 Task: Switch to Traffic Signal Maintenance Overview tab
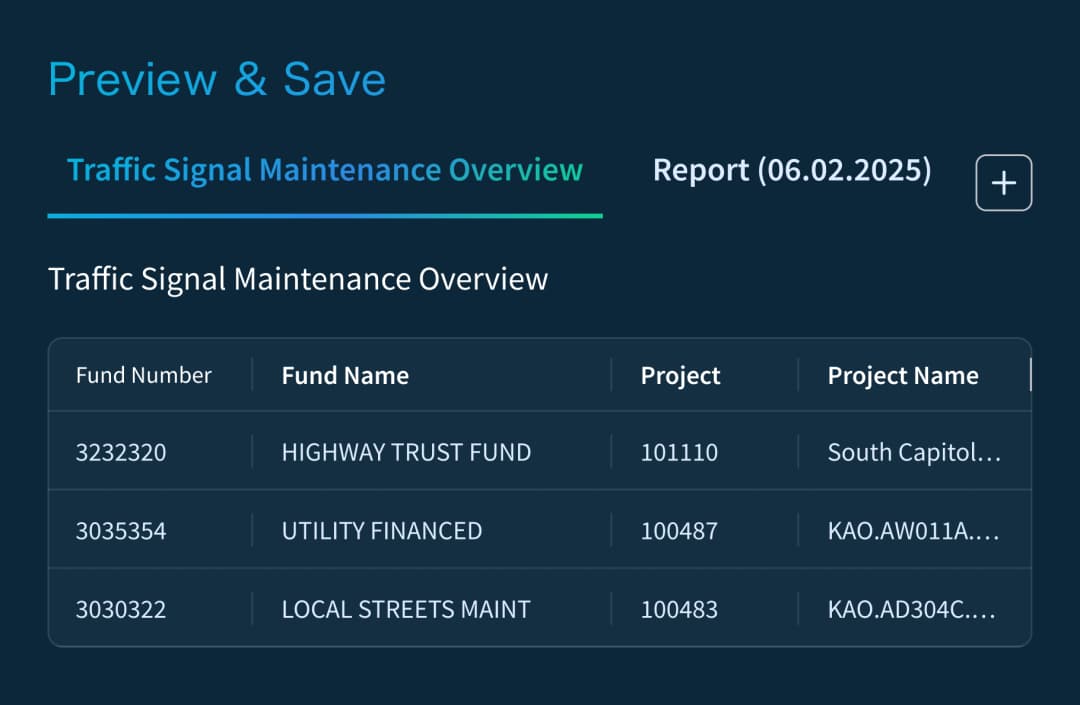(x=324, y=170)
